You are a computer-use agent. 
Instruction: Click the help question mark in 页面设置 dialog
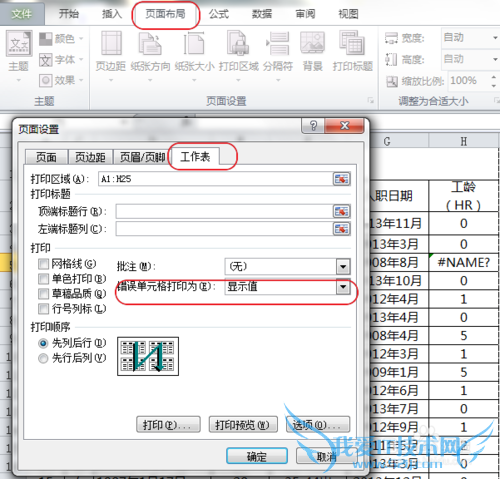click(313, 126)
